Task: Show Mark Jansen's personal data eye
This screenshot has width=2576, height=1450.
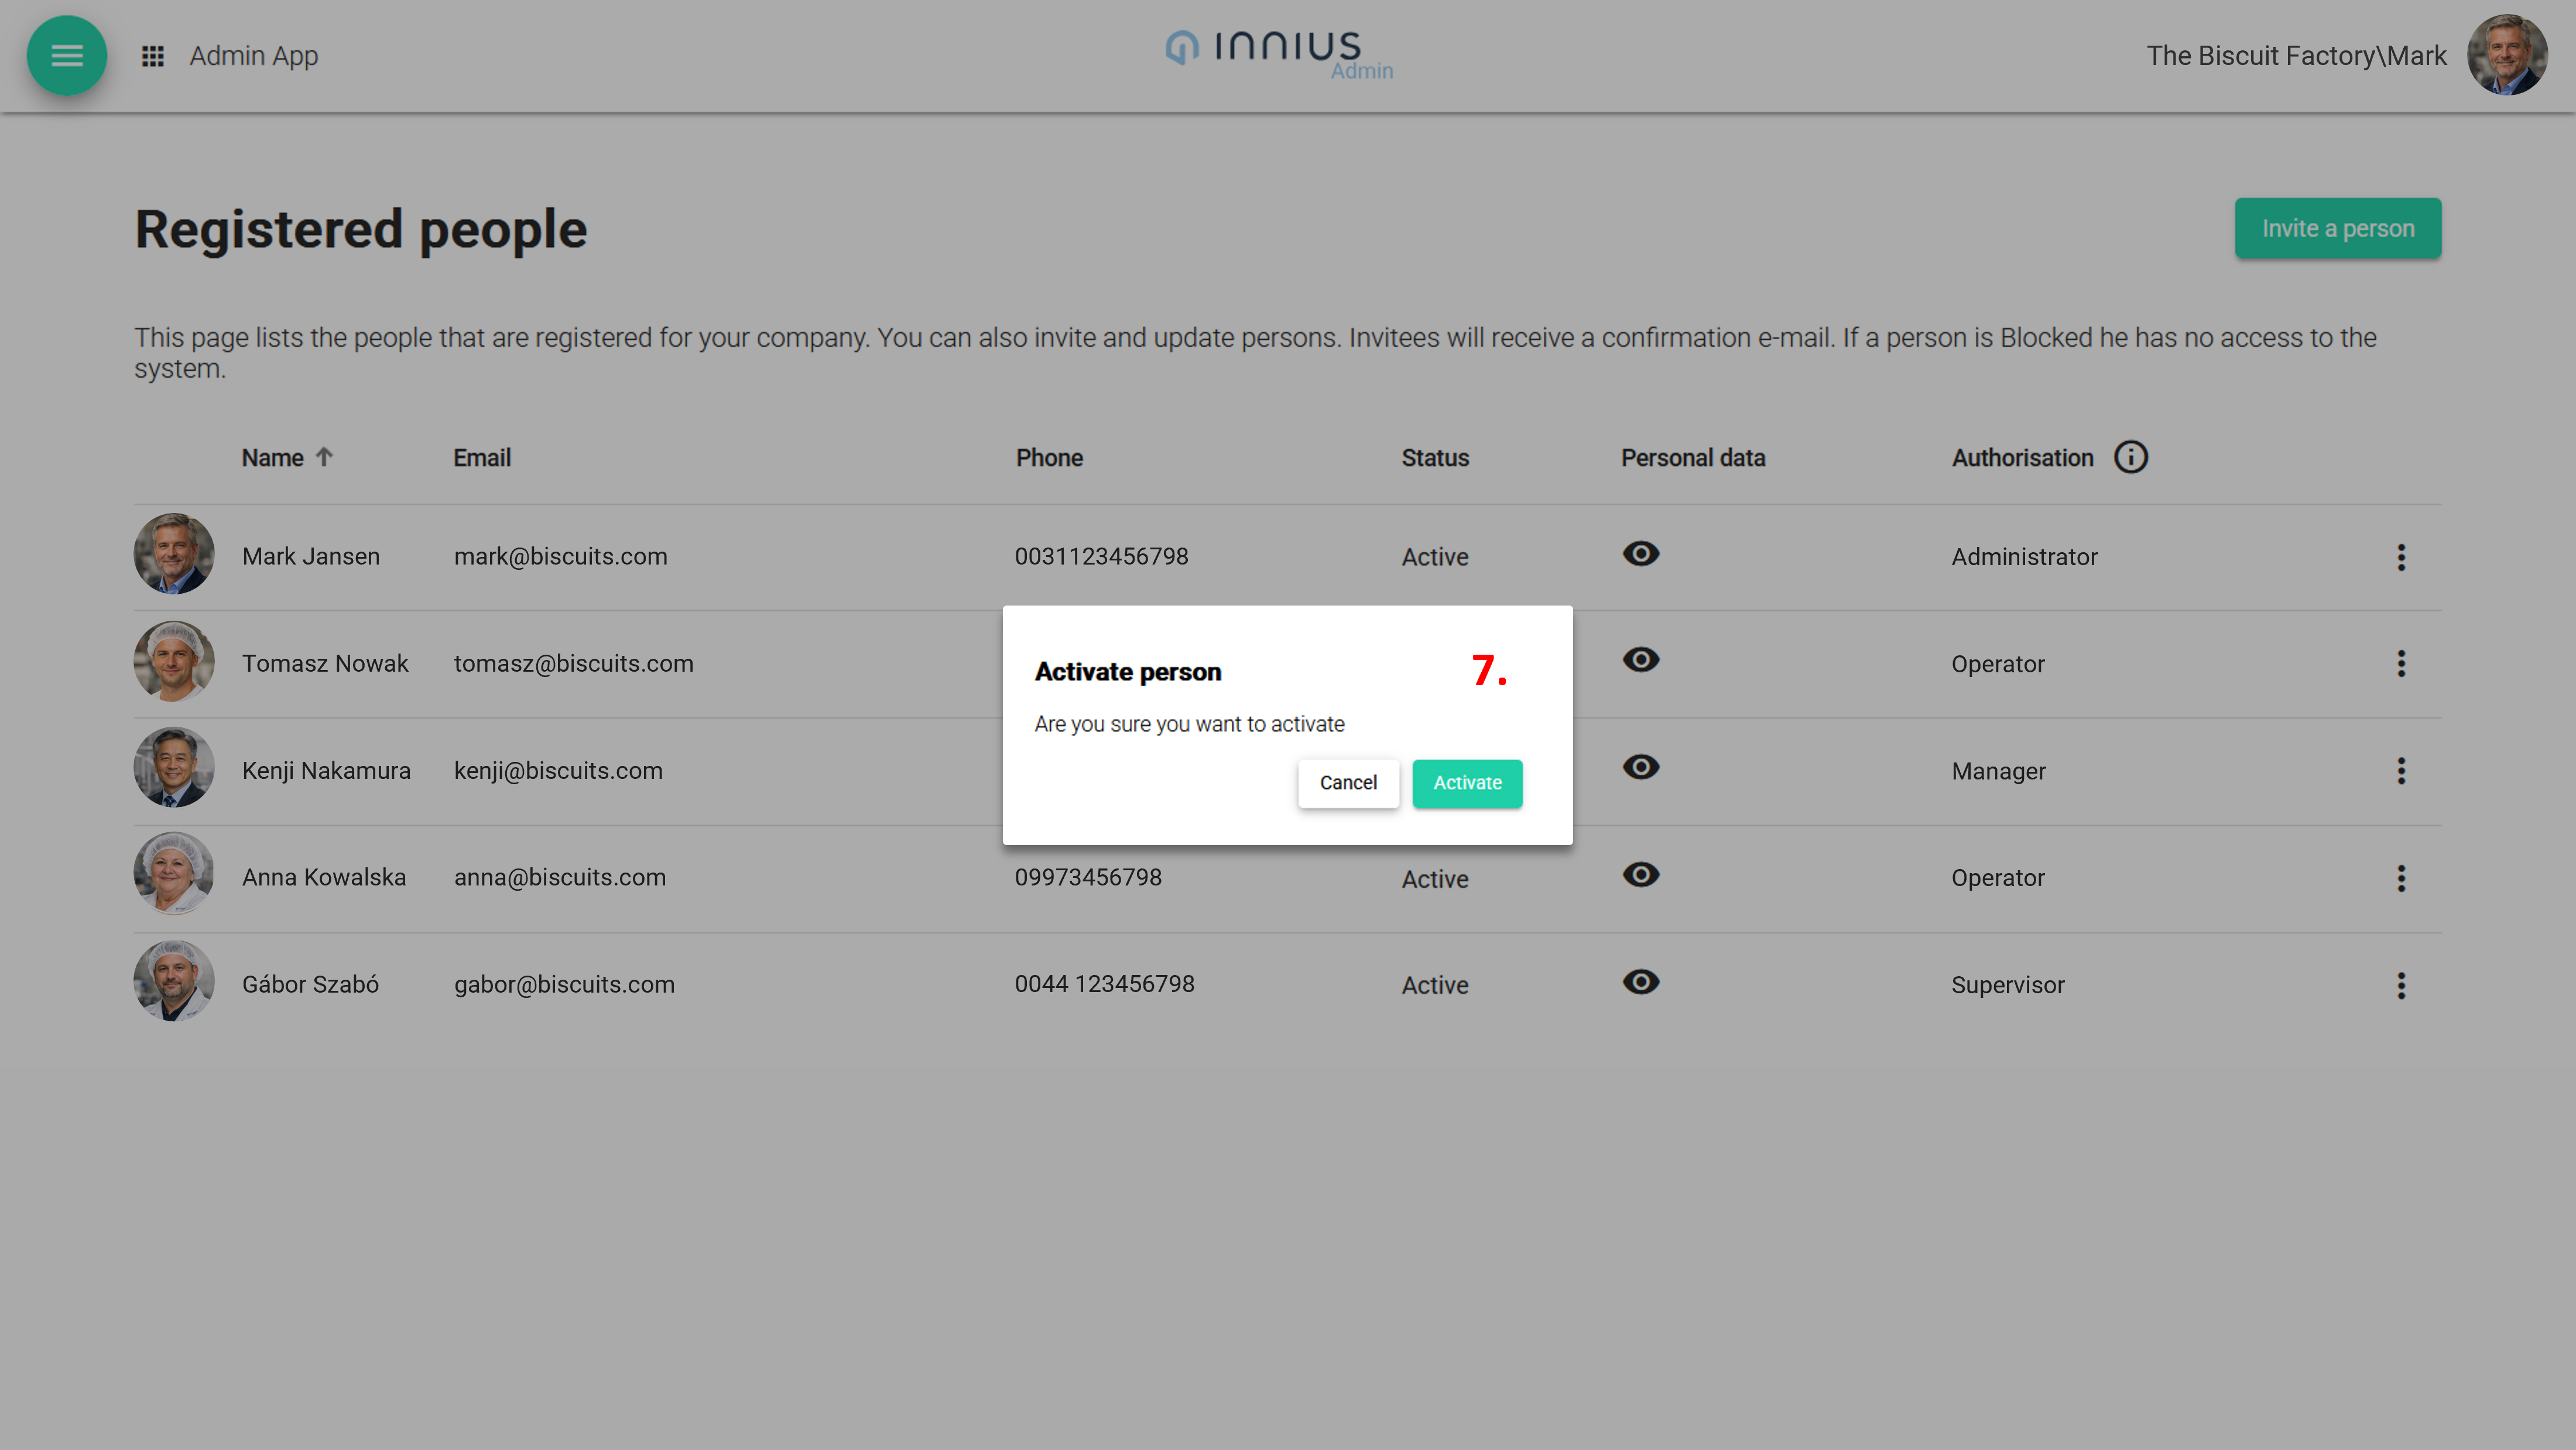Action: 1640,554
